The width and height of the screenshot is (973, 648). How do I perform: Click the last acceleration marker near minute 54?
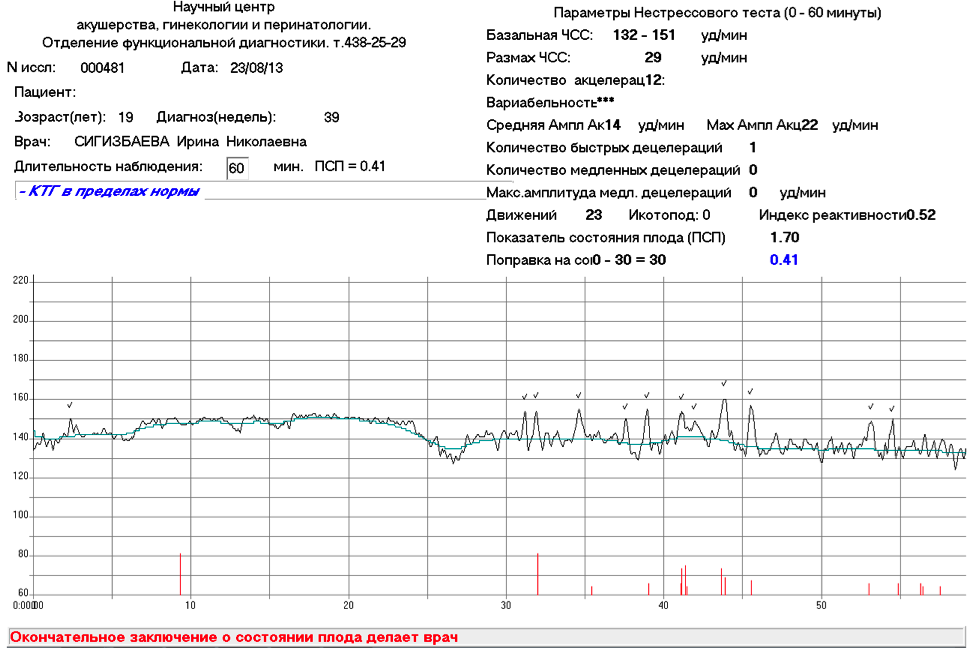(892, 408)
